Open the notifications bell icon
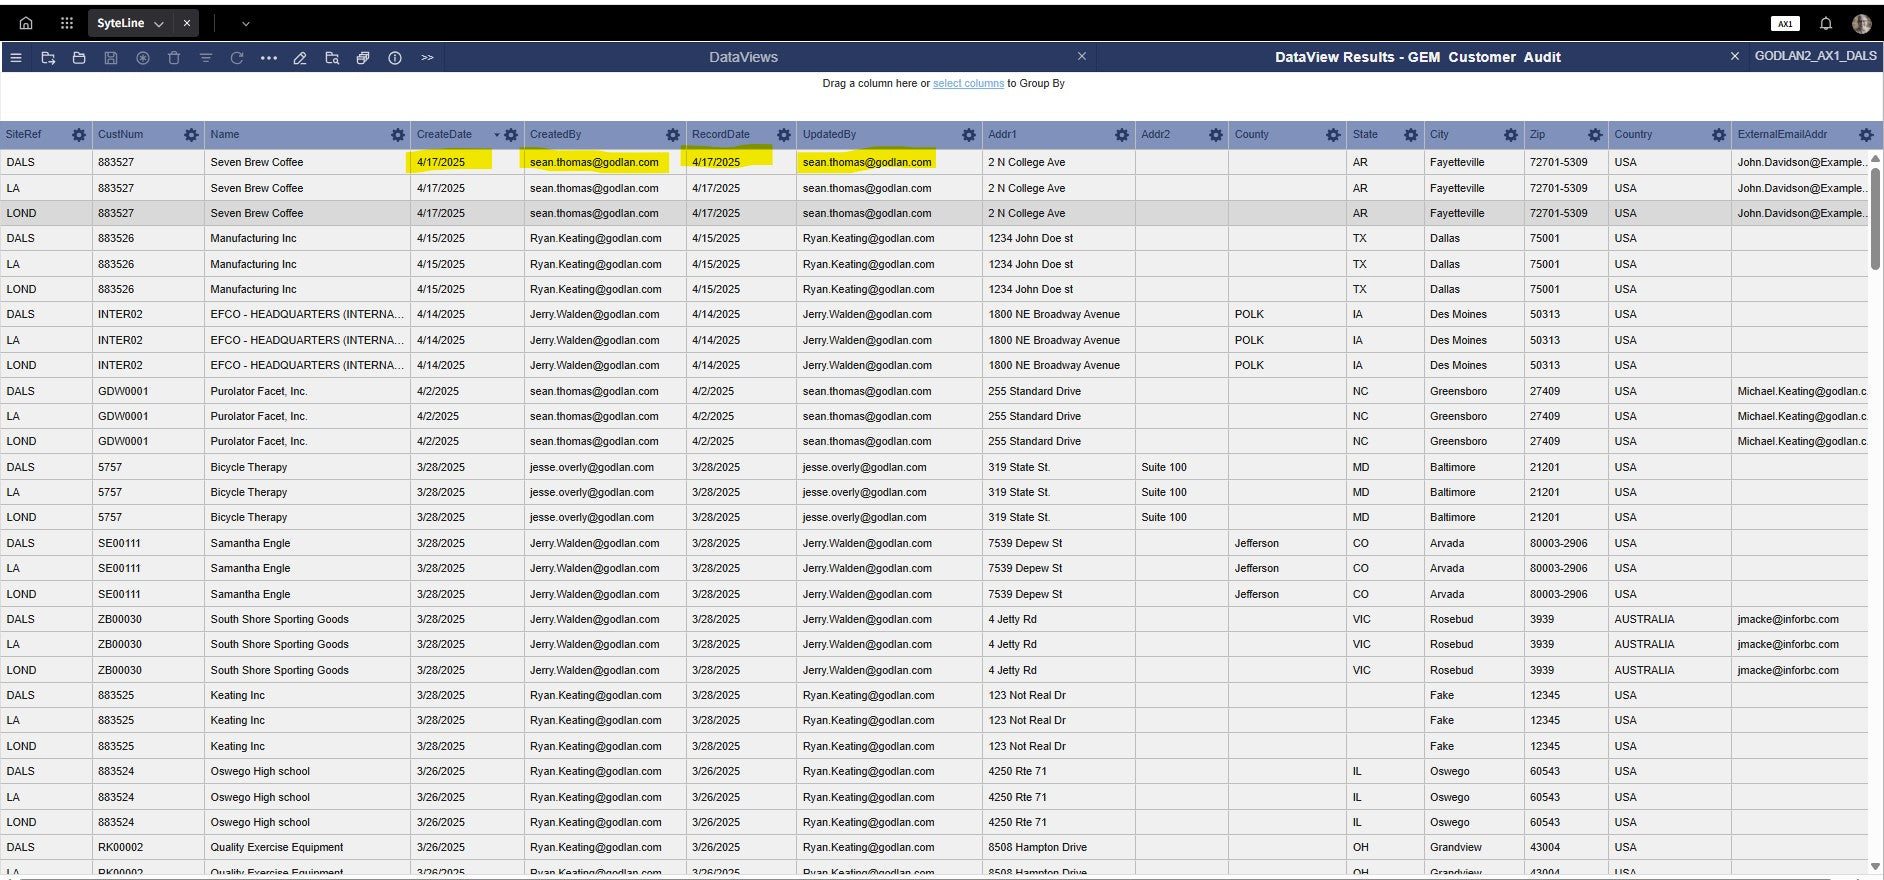Viewport: 1884px width, 880px height. click(x=1825, y=23)
